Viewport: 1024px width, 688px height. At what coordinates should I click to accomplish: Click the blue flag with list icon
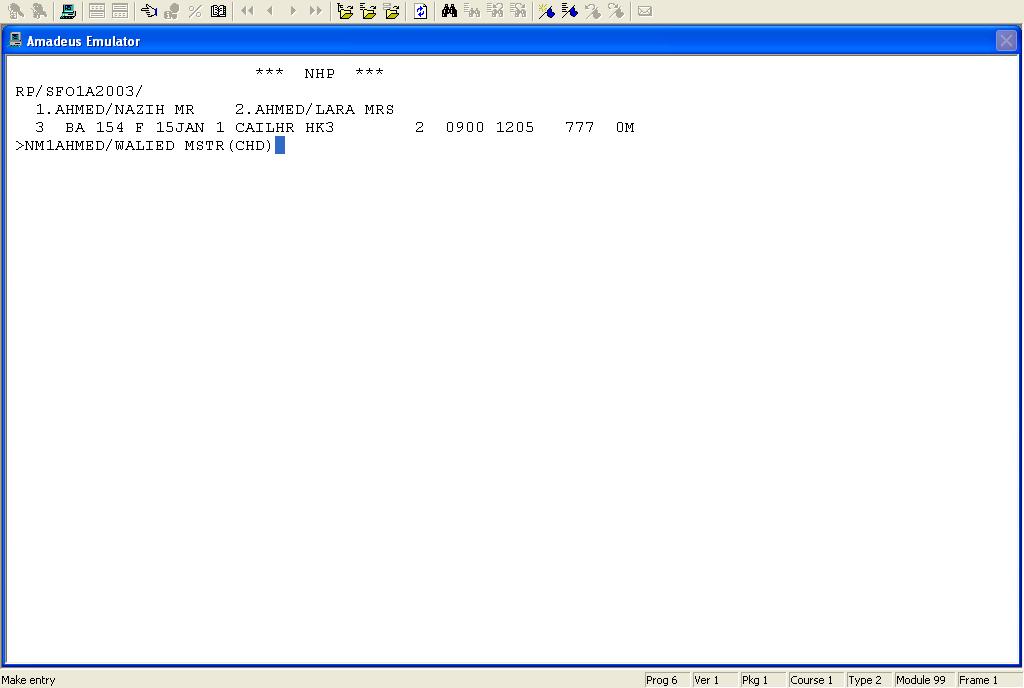click(569, 11)
